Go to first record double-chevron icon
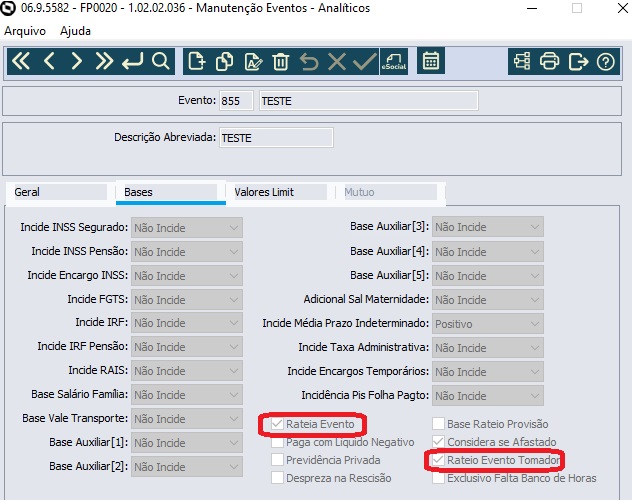 click(21, 62)
